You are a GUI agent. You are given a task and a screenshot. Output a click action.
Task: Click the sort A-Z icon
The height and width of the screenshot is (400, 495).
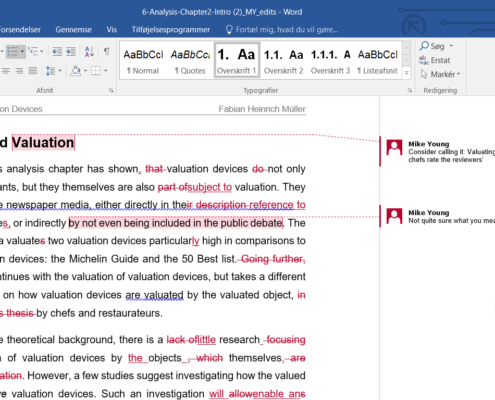click(89, 52)
